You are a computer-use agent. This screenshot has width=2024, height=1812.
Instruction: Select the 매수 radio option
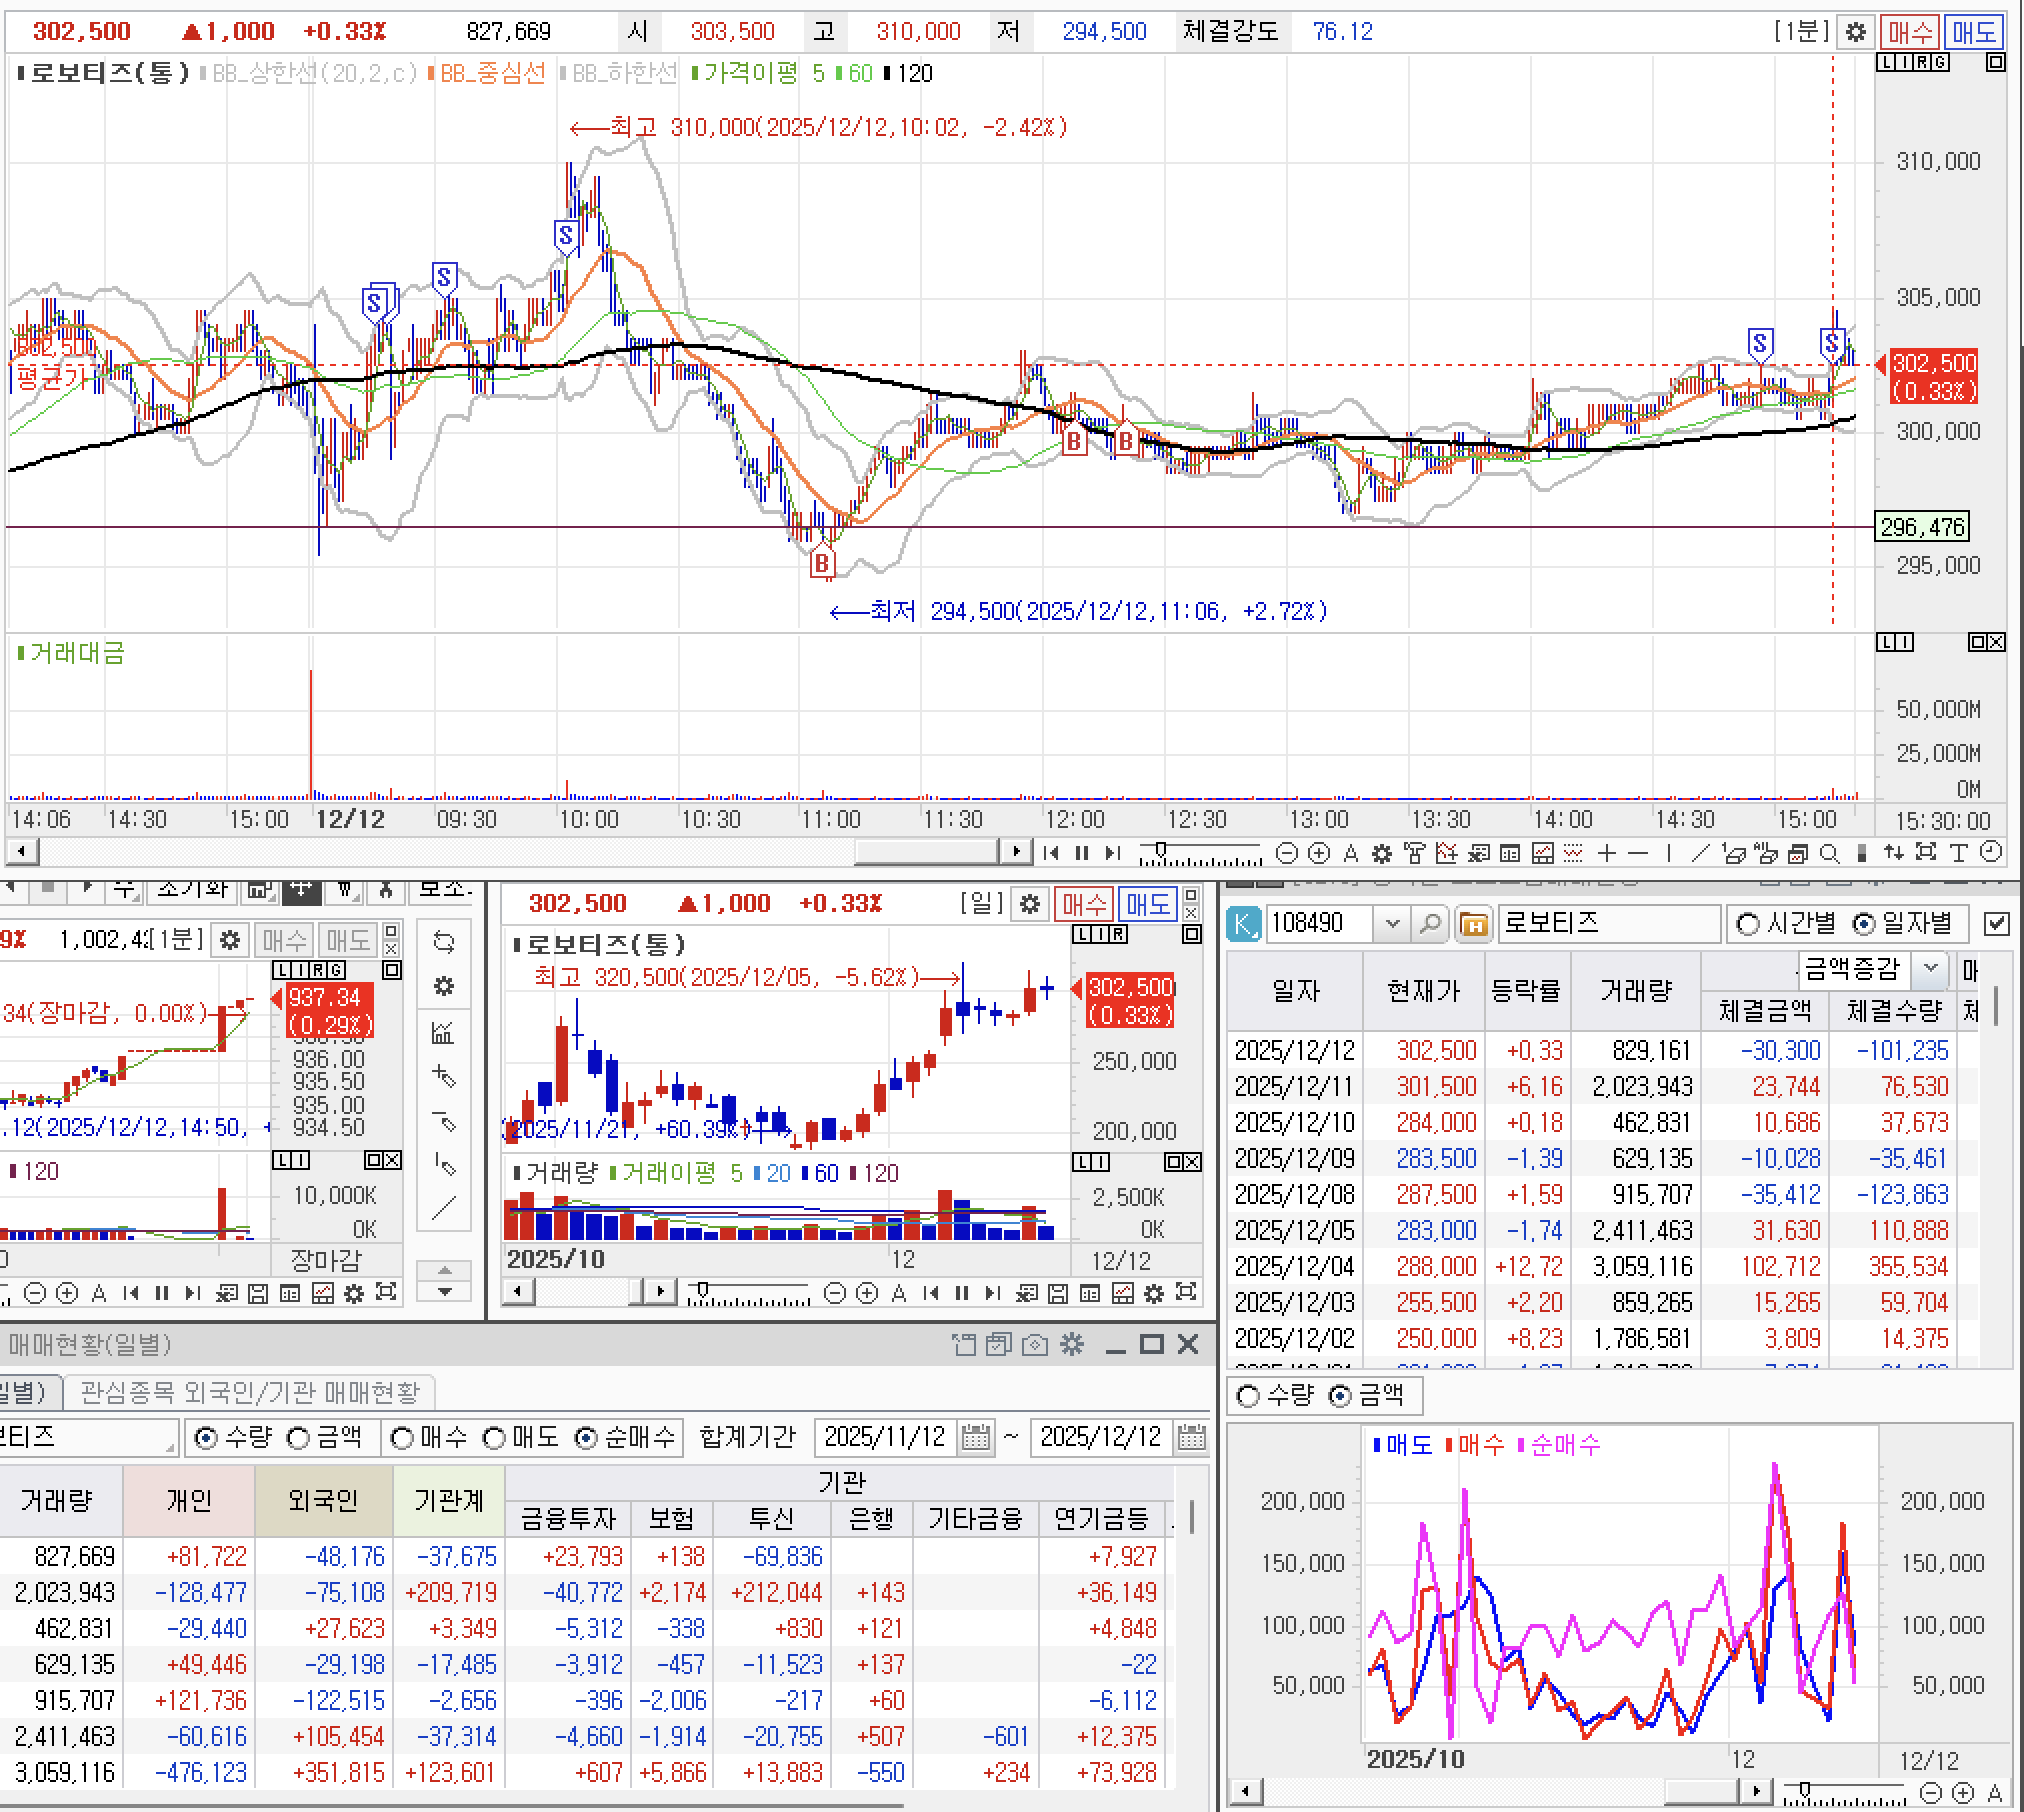[x=402, y=1438]
